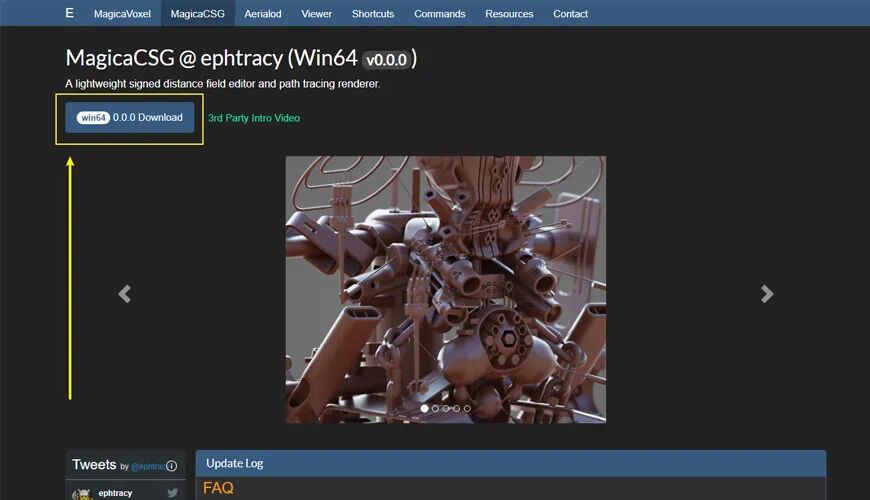Open the Commands page
870x500 pixels.
(439, 14)
